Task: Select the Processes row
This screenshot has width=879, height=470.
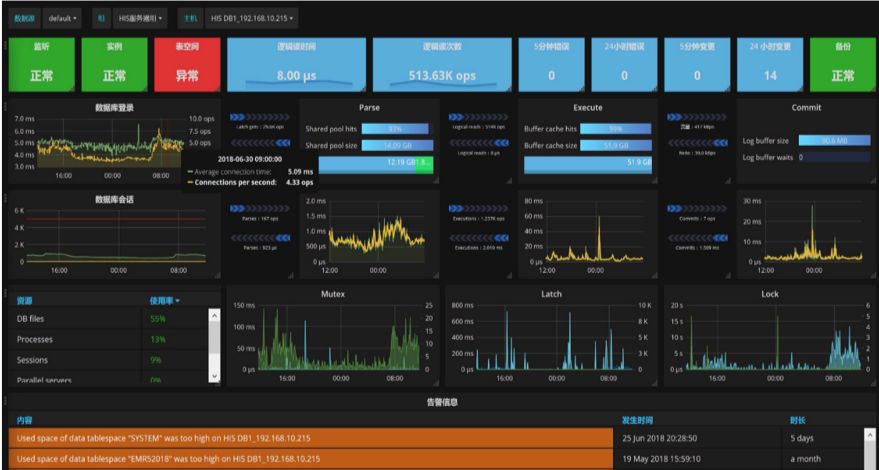Action: click(108, 339)
